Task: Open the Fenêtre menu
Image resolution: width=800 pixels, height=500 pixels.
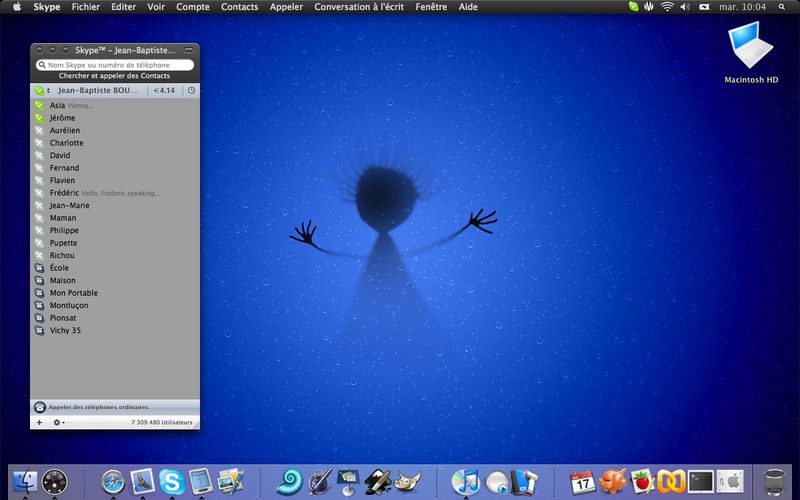Action: (431, 7)
